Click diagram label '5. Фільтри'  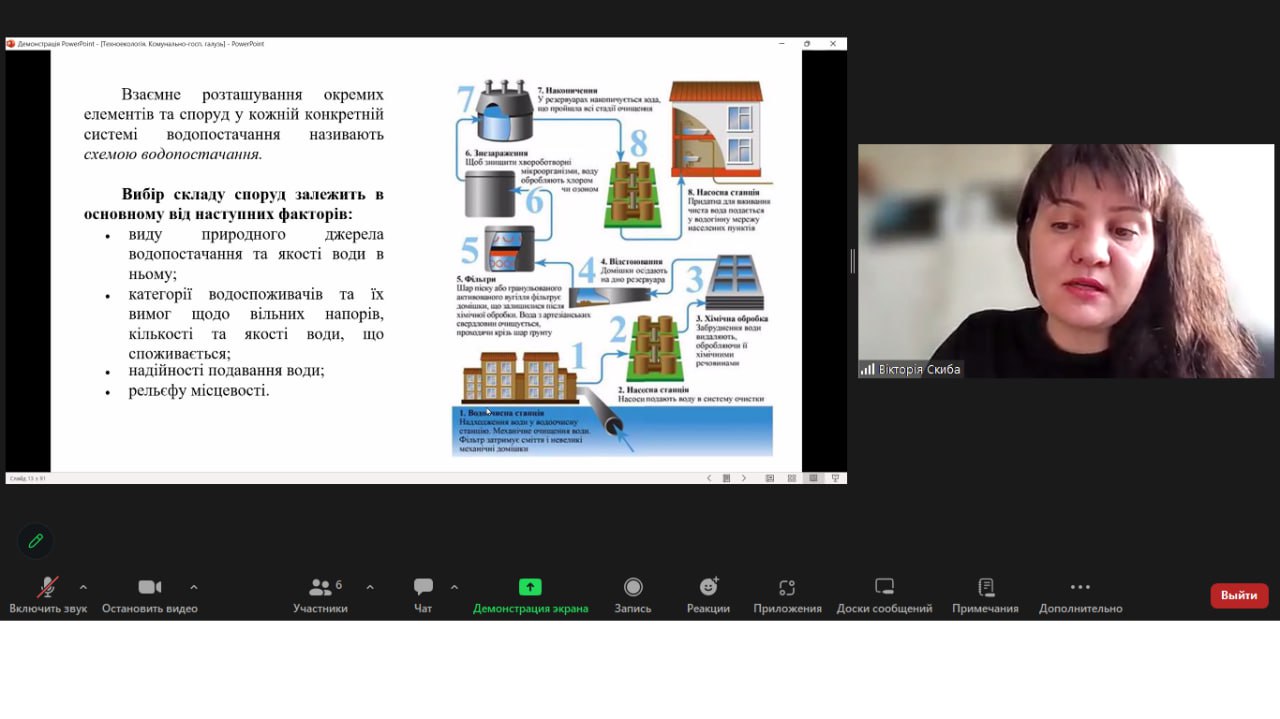click(x=478, y=279)
